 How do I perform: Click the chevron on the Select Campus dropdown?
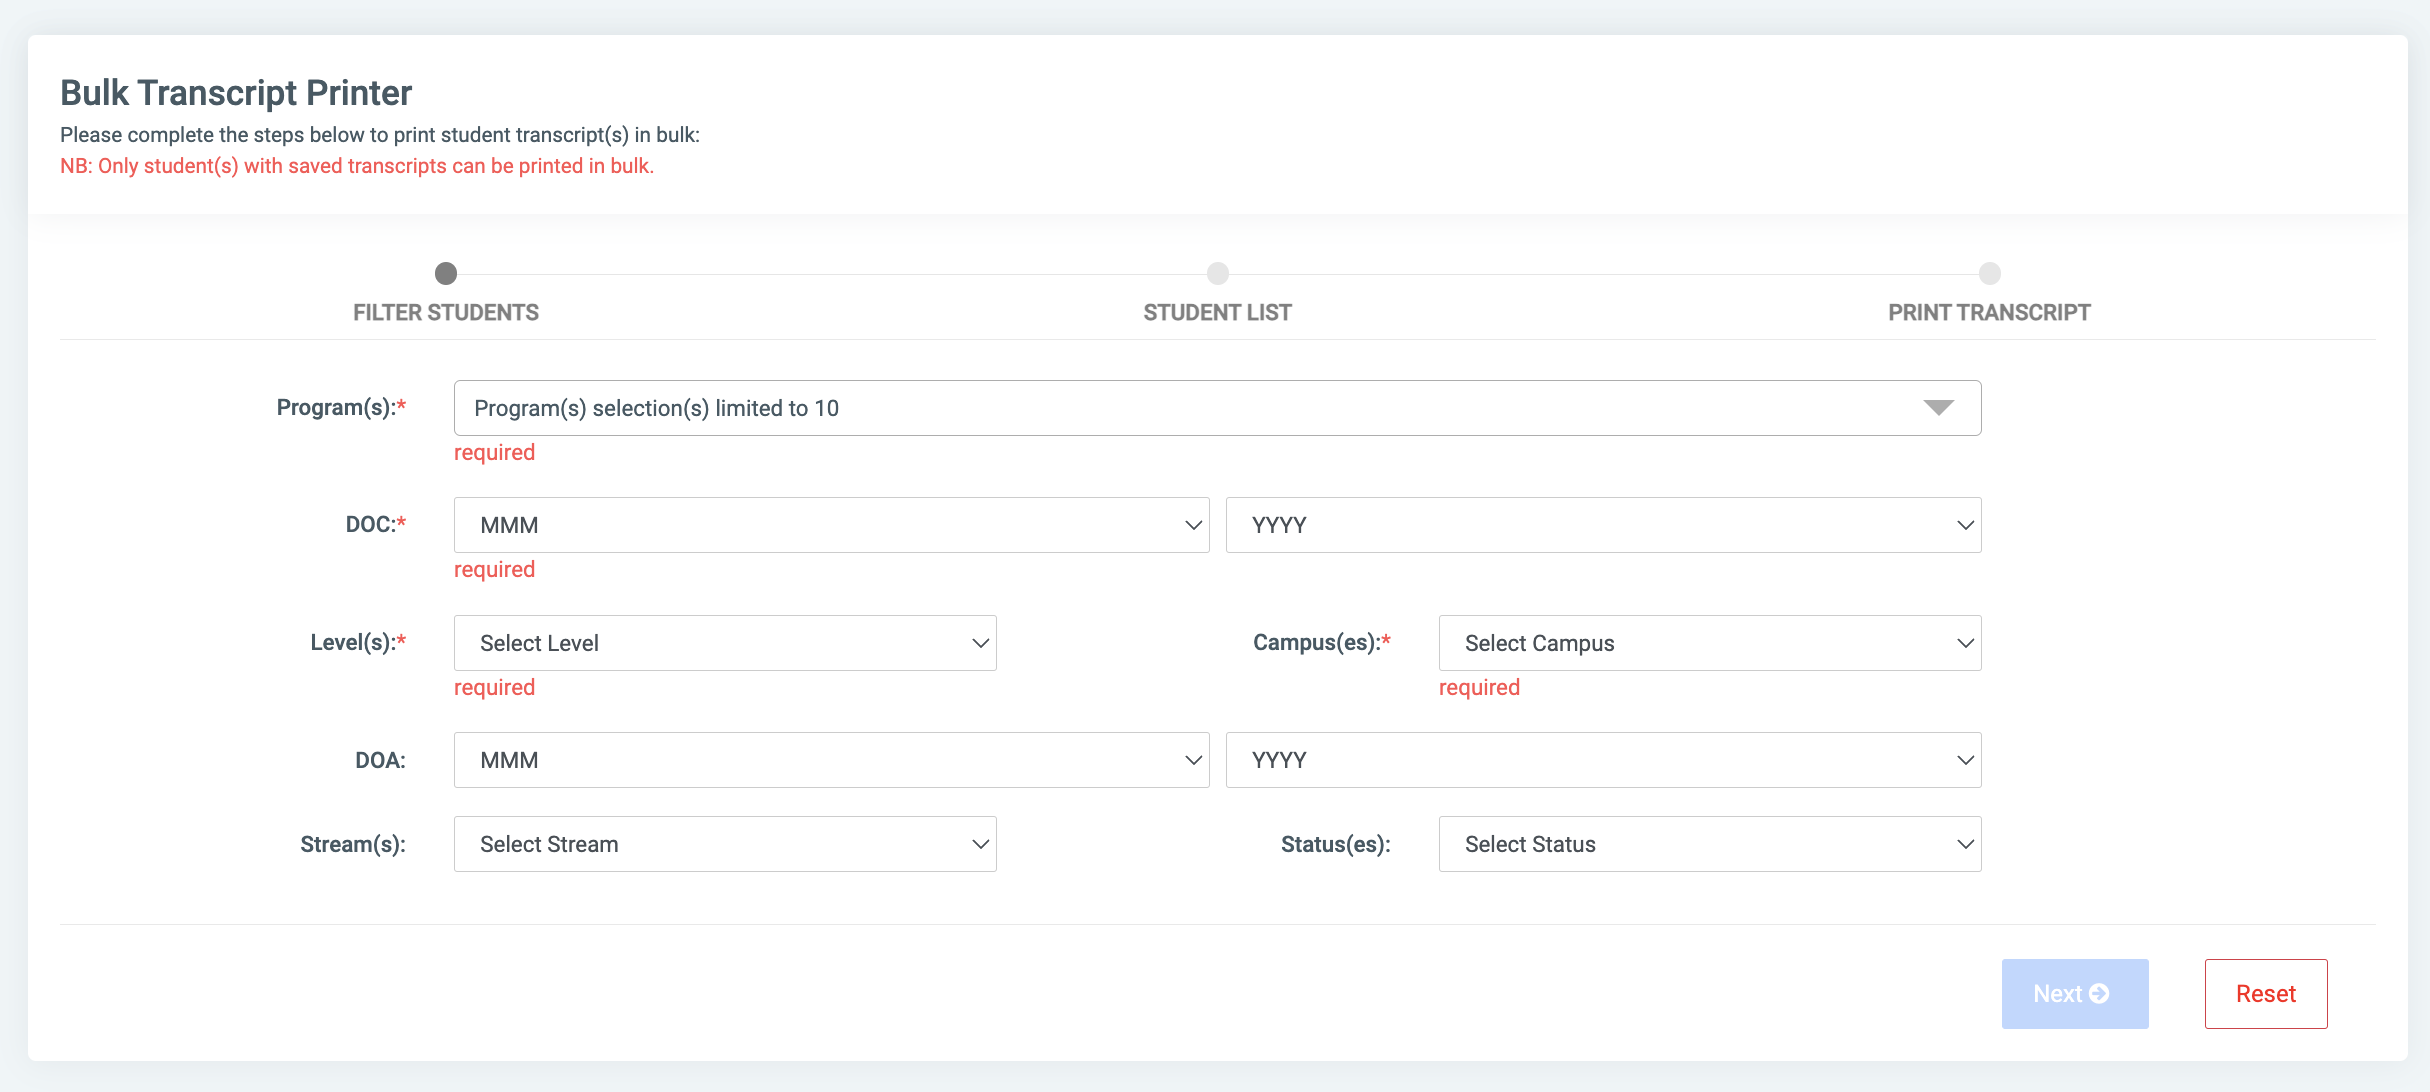pos(1964,643)
